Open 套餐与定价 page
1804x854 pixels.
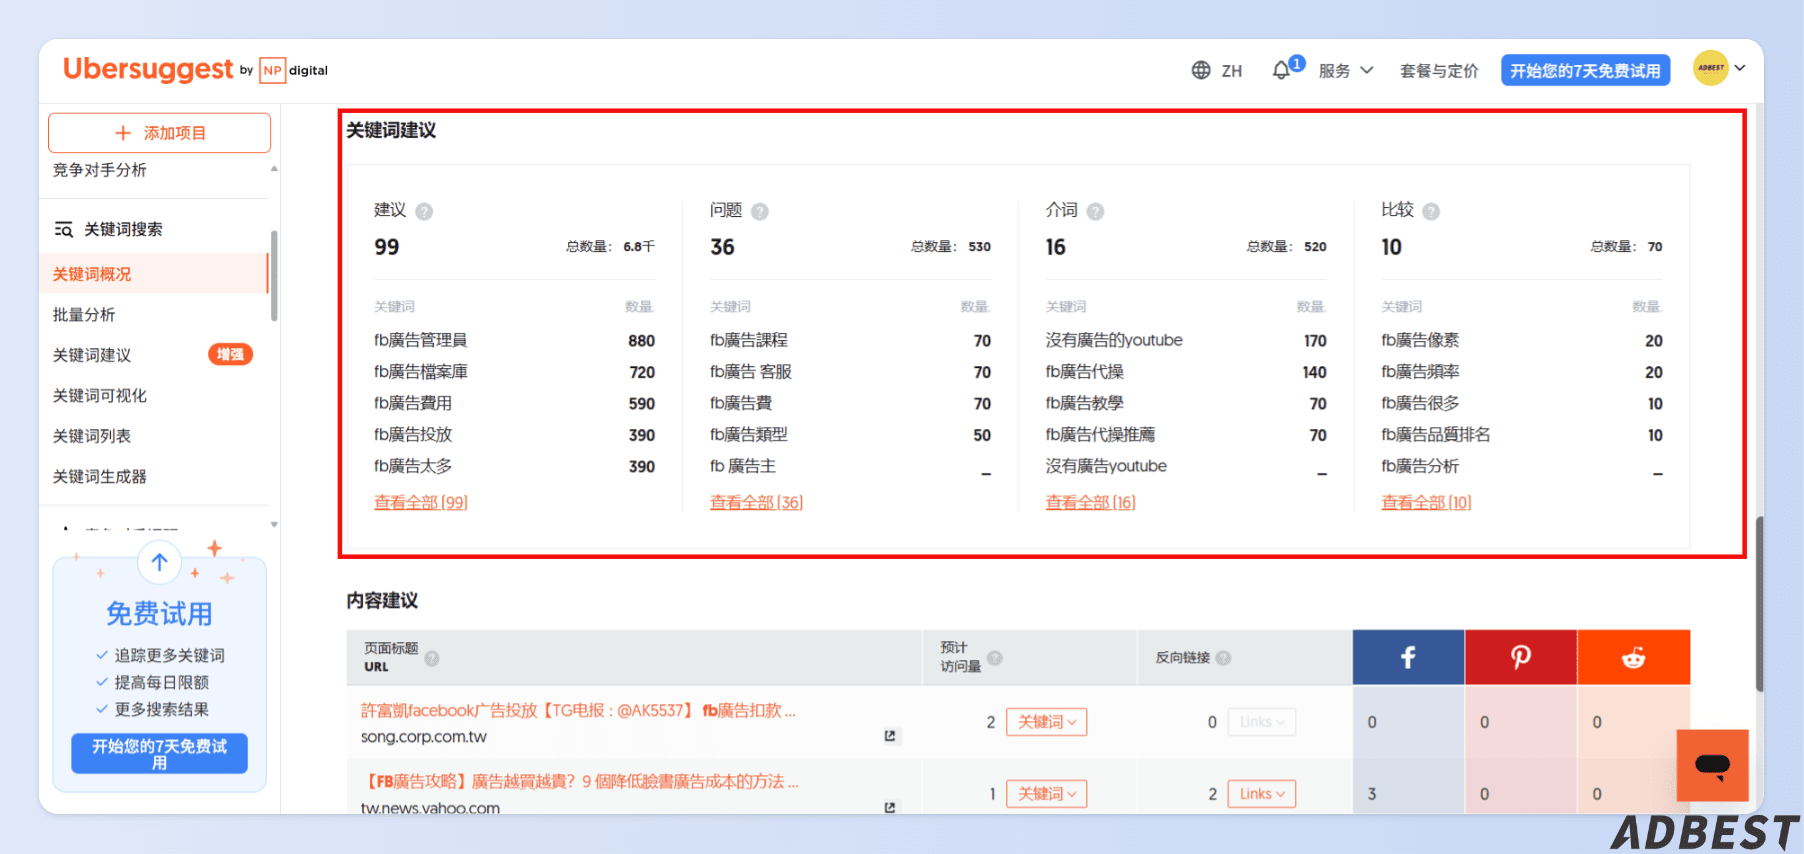[1439, 71]
